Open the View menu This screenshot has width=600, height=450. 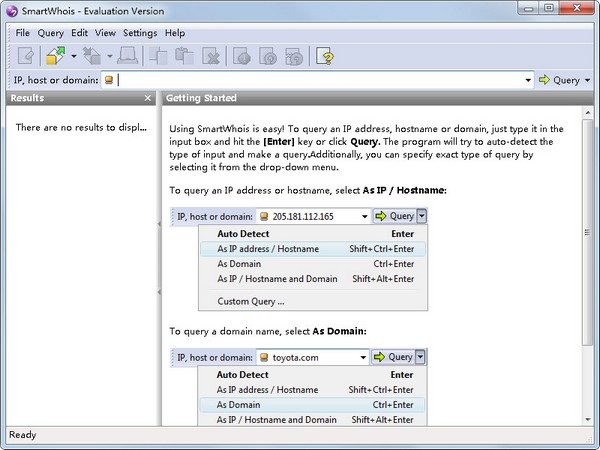pos(105,33)
